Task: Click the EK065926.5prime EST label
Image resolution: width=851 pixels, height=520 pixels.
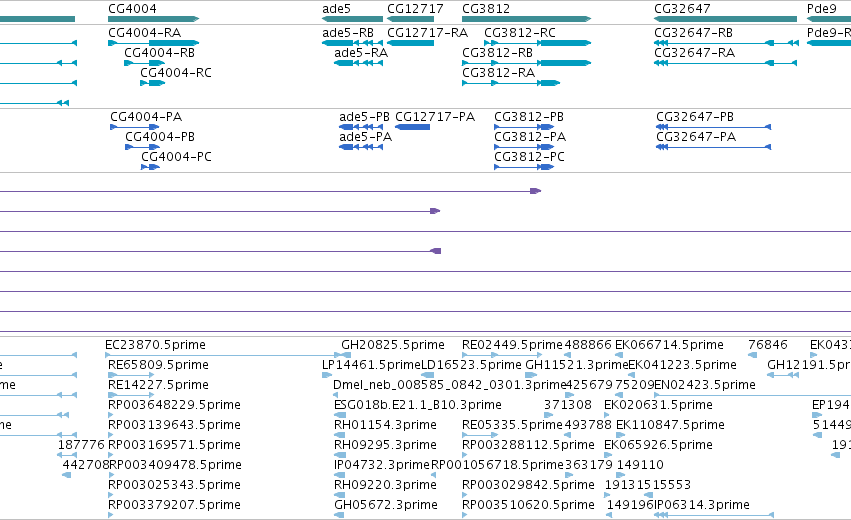Action: tap(658, 445)
